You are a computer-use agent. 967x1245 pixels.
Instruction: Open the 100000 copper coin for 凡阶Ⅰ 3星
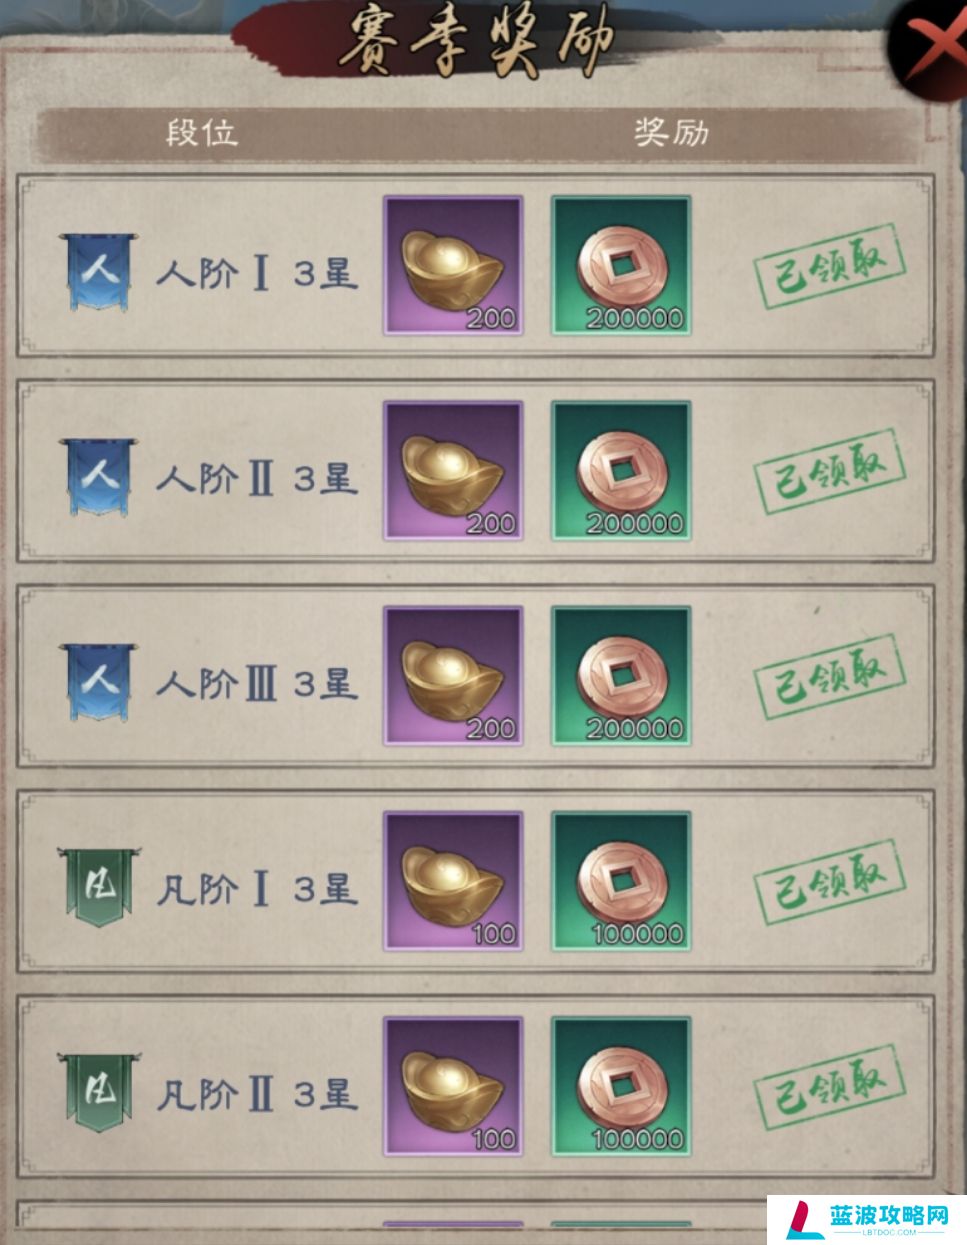pyautogui.click(x=621, y=881)
